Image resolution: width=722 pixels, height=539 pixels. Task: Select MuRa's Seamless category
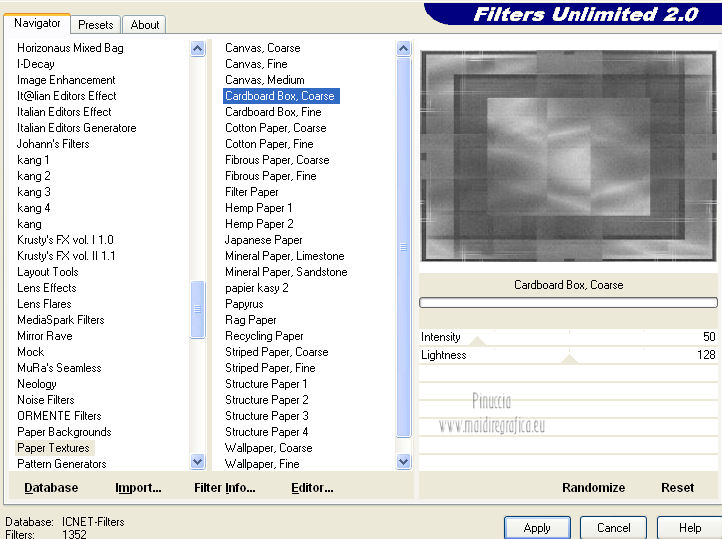59,368
